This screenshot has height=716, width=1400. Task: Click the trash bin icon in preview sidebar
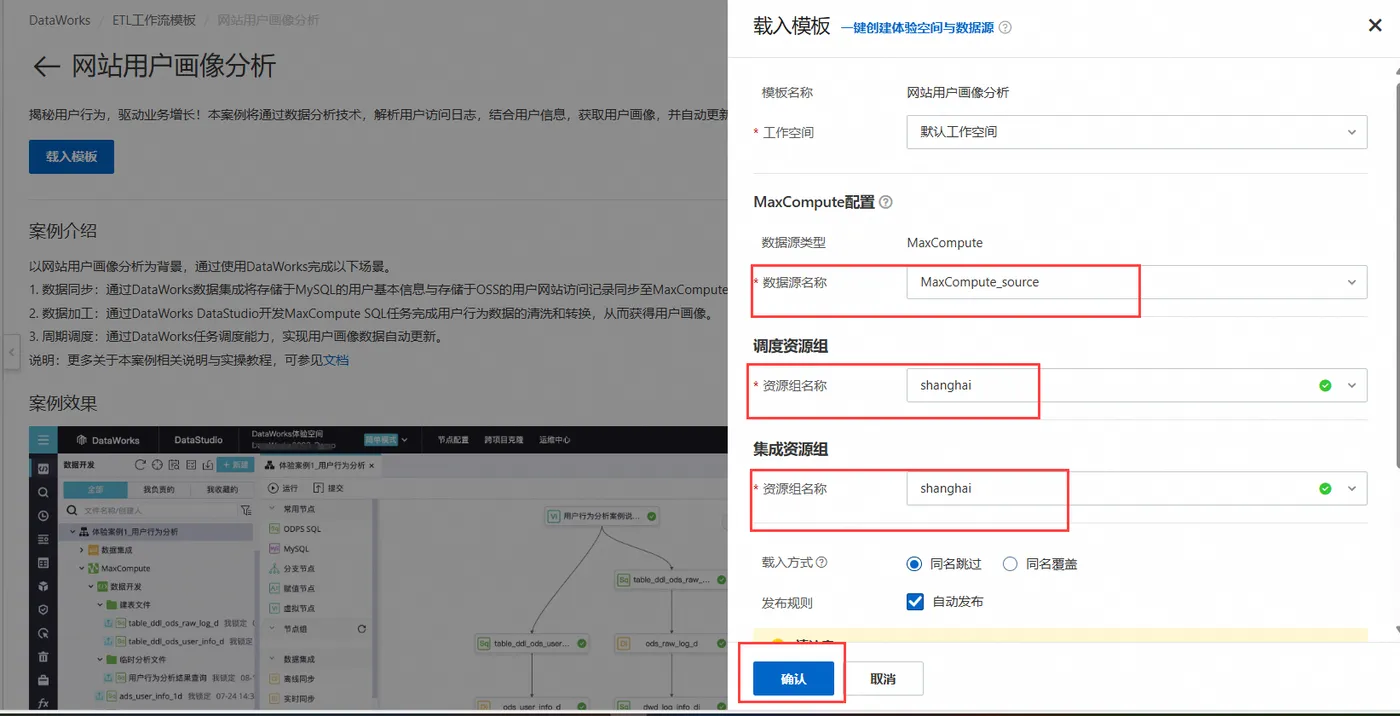(x=43, y=657)
